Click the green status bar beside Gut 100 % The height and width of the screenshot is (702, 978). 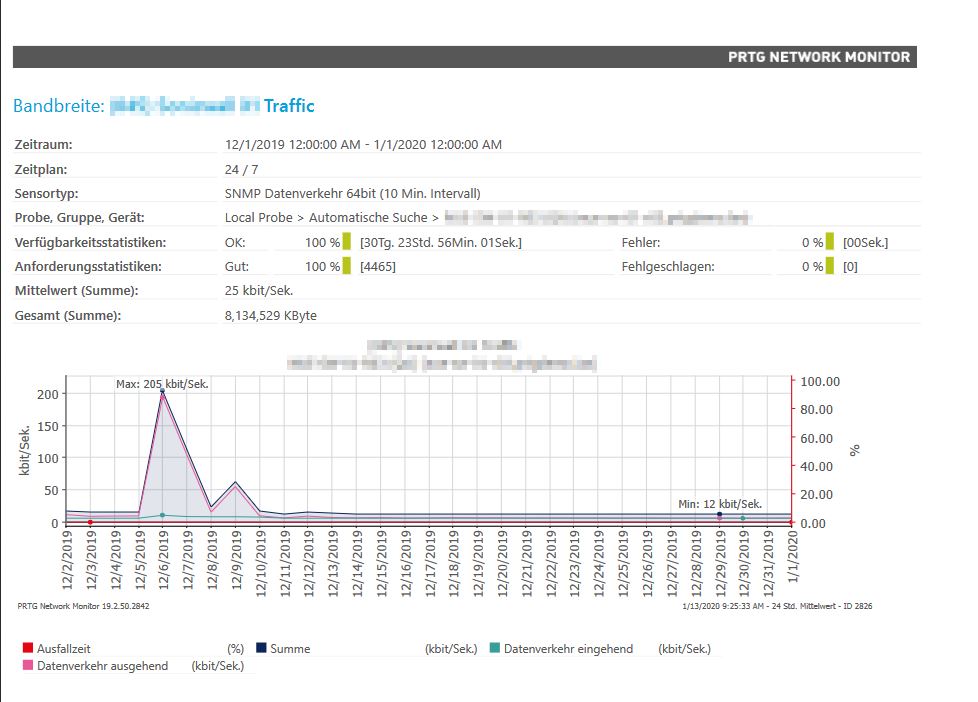coord(347,266)
